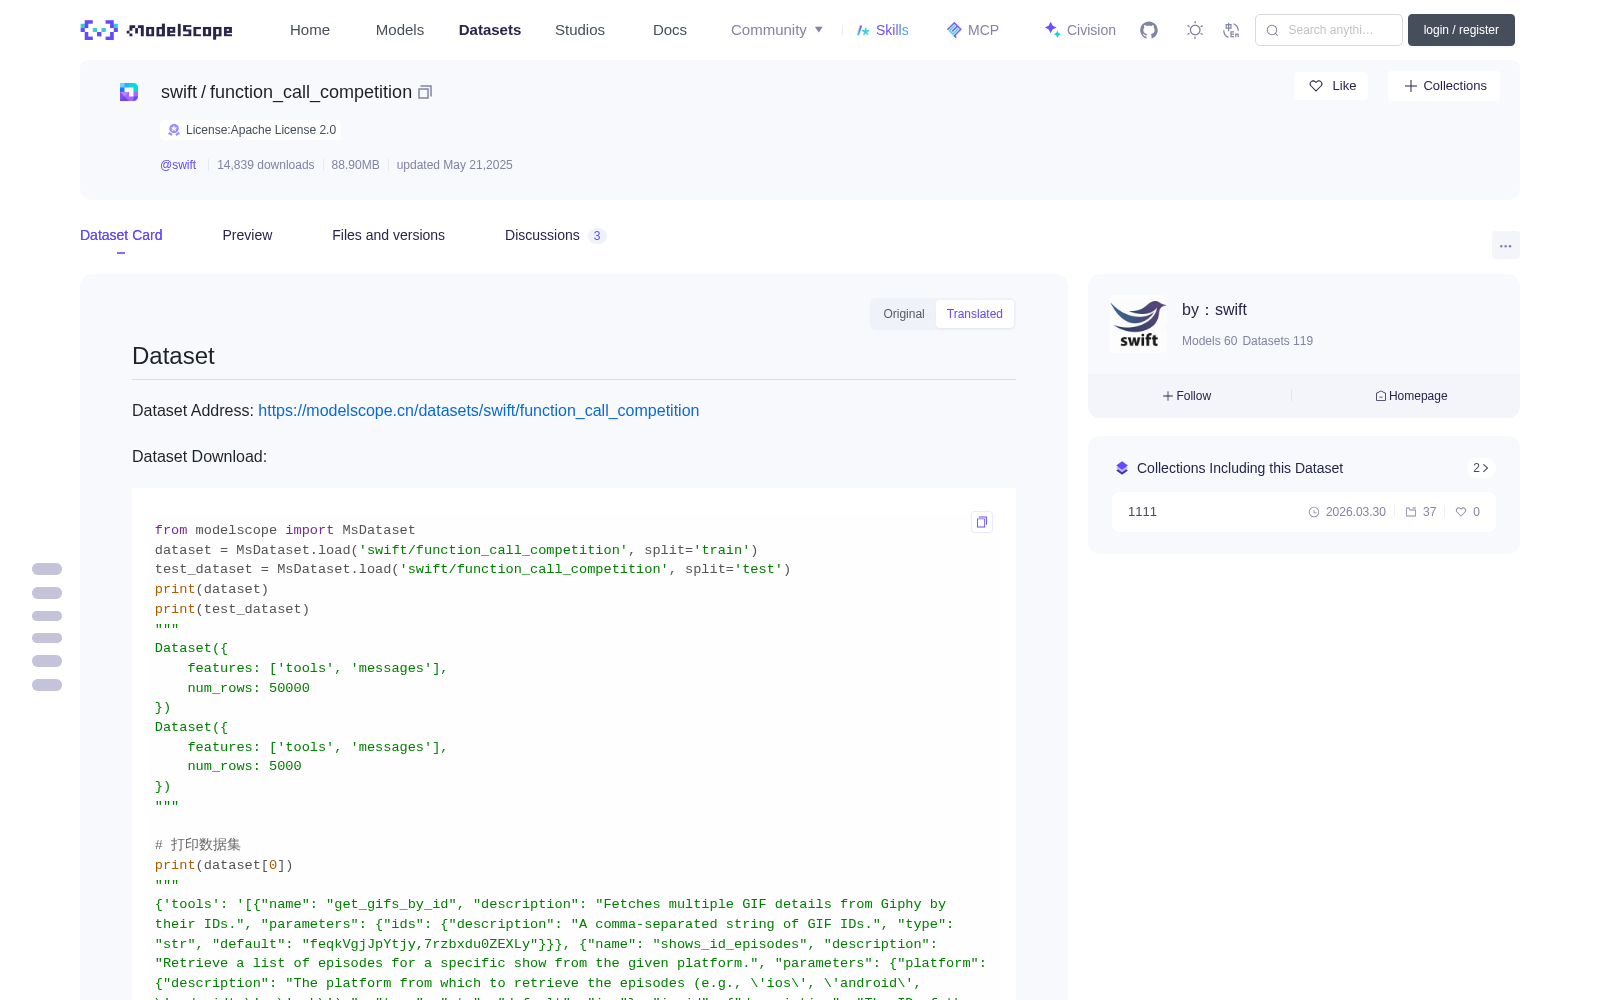Click the "88.90MB" size text
The height and width of the screenshot is (1000, 1600).
pyautogui.click(x=355, y=165)
